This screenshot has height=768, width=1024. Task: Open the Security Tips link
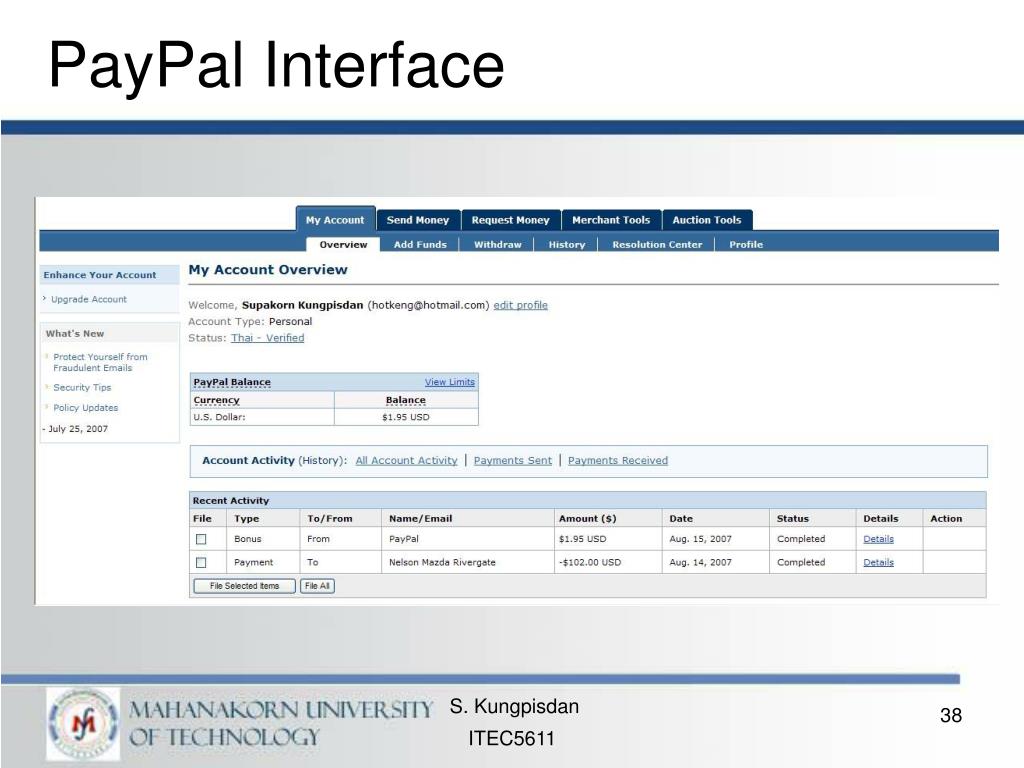click(x=82, y=387)
